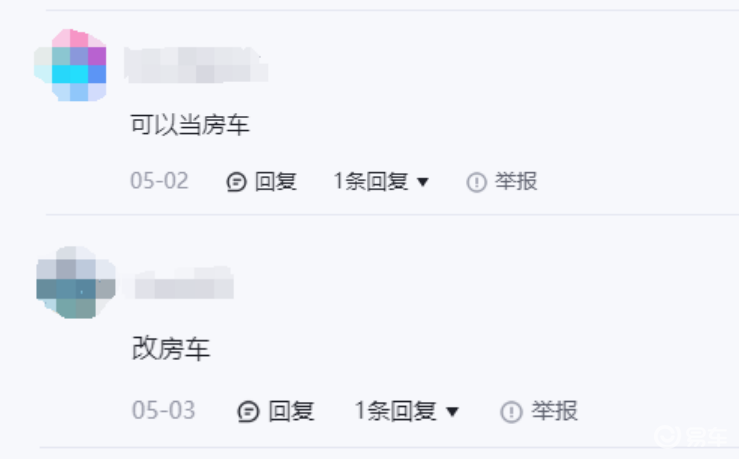
Task: Show "1条回复" under the "可以当房车" comment
Action: [x=370, y=181]
